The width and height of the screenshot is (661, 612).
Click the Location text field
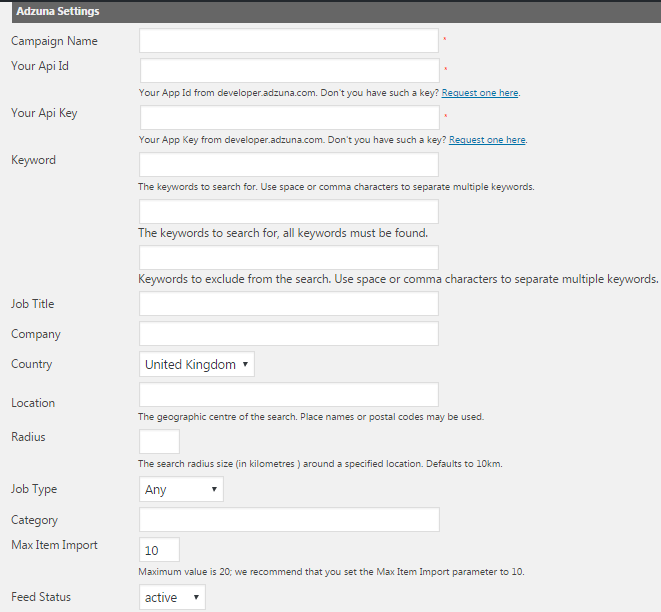pyautogui.click(x=288, y=395)
